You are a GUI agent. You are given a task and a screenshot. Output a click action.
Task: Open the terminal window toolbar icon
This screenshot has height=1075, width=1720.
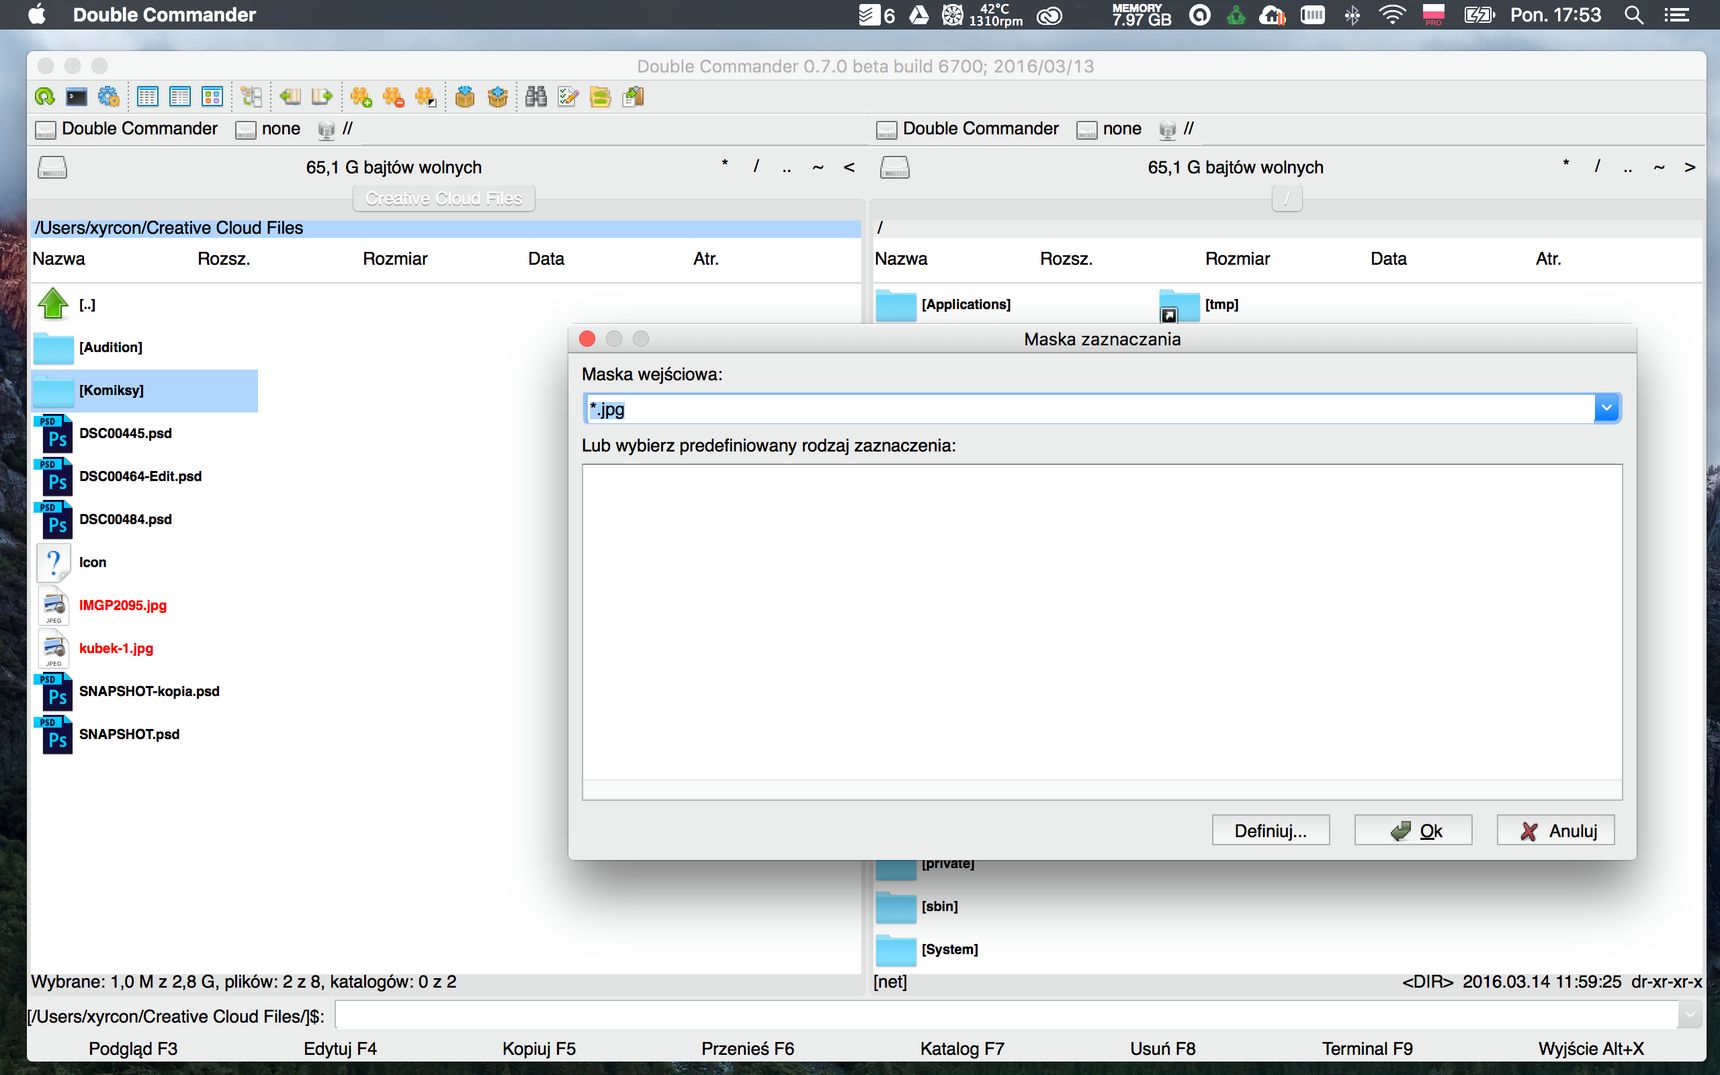click(77, 97)
